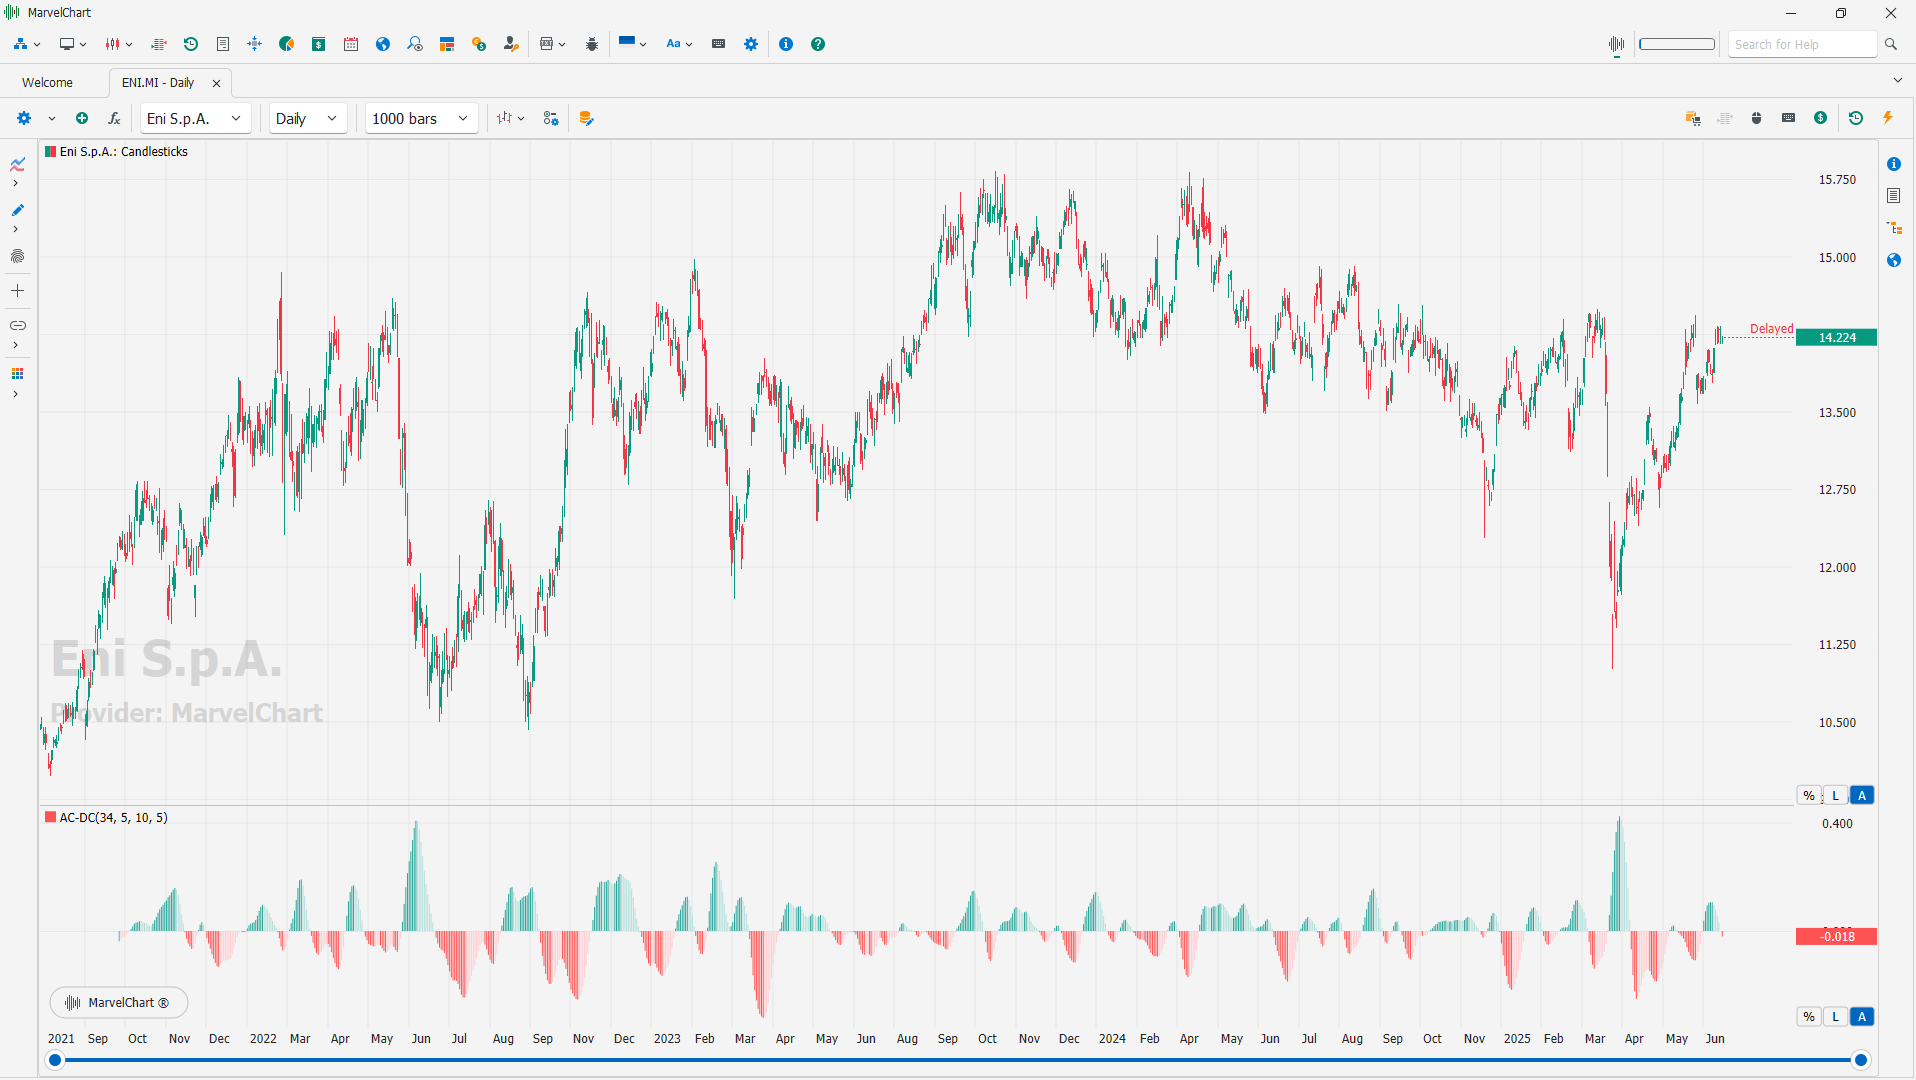Screen dimensions: 1916x1080
Task: Click the MarvelChart waveform logo in toolbar
Action: click(x=1616, y=44)
